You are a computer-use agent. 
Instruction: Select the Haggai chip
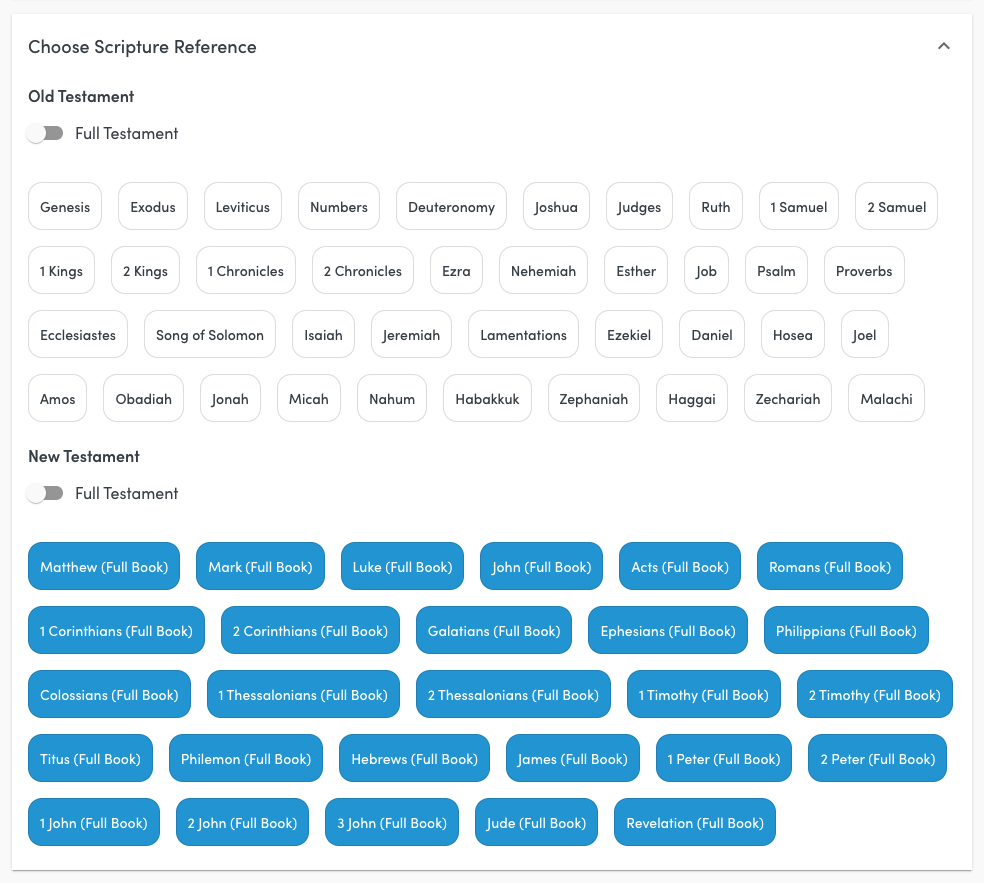coord(692,399)
